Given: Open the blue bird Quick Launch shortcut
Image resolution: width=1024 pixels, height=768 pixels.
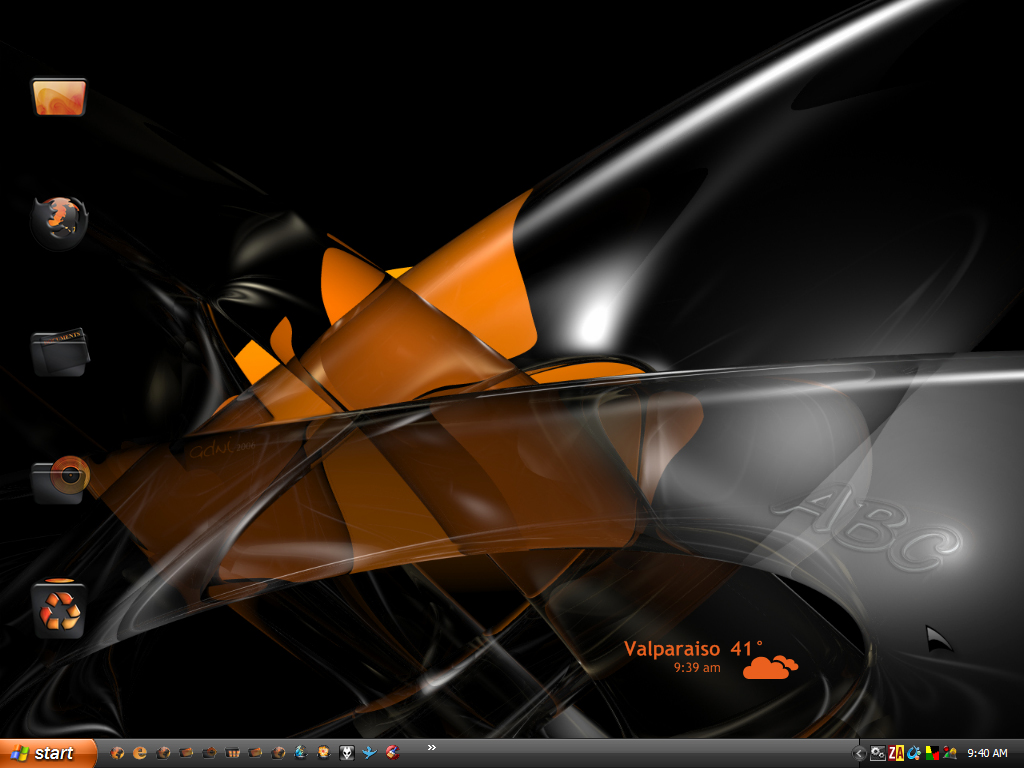Looking at the screenshot, I should coord(370,753).
